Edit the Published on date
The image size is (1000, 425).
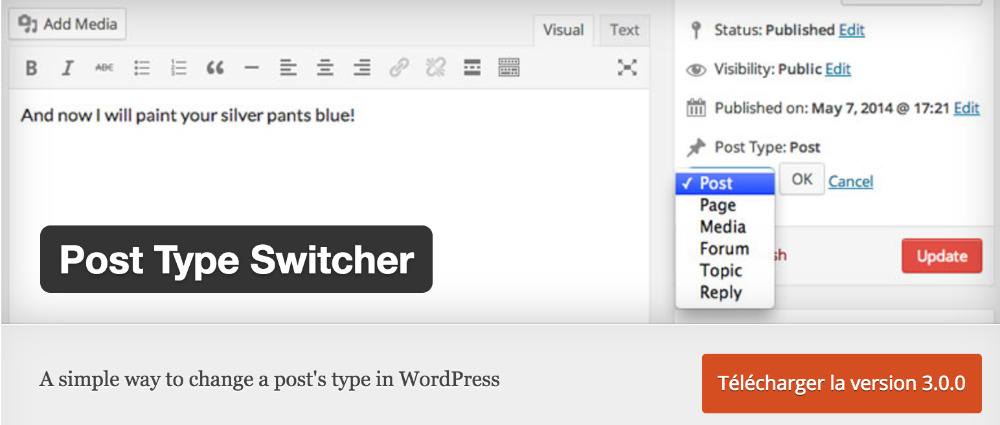[x=967, y=108]
